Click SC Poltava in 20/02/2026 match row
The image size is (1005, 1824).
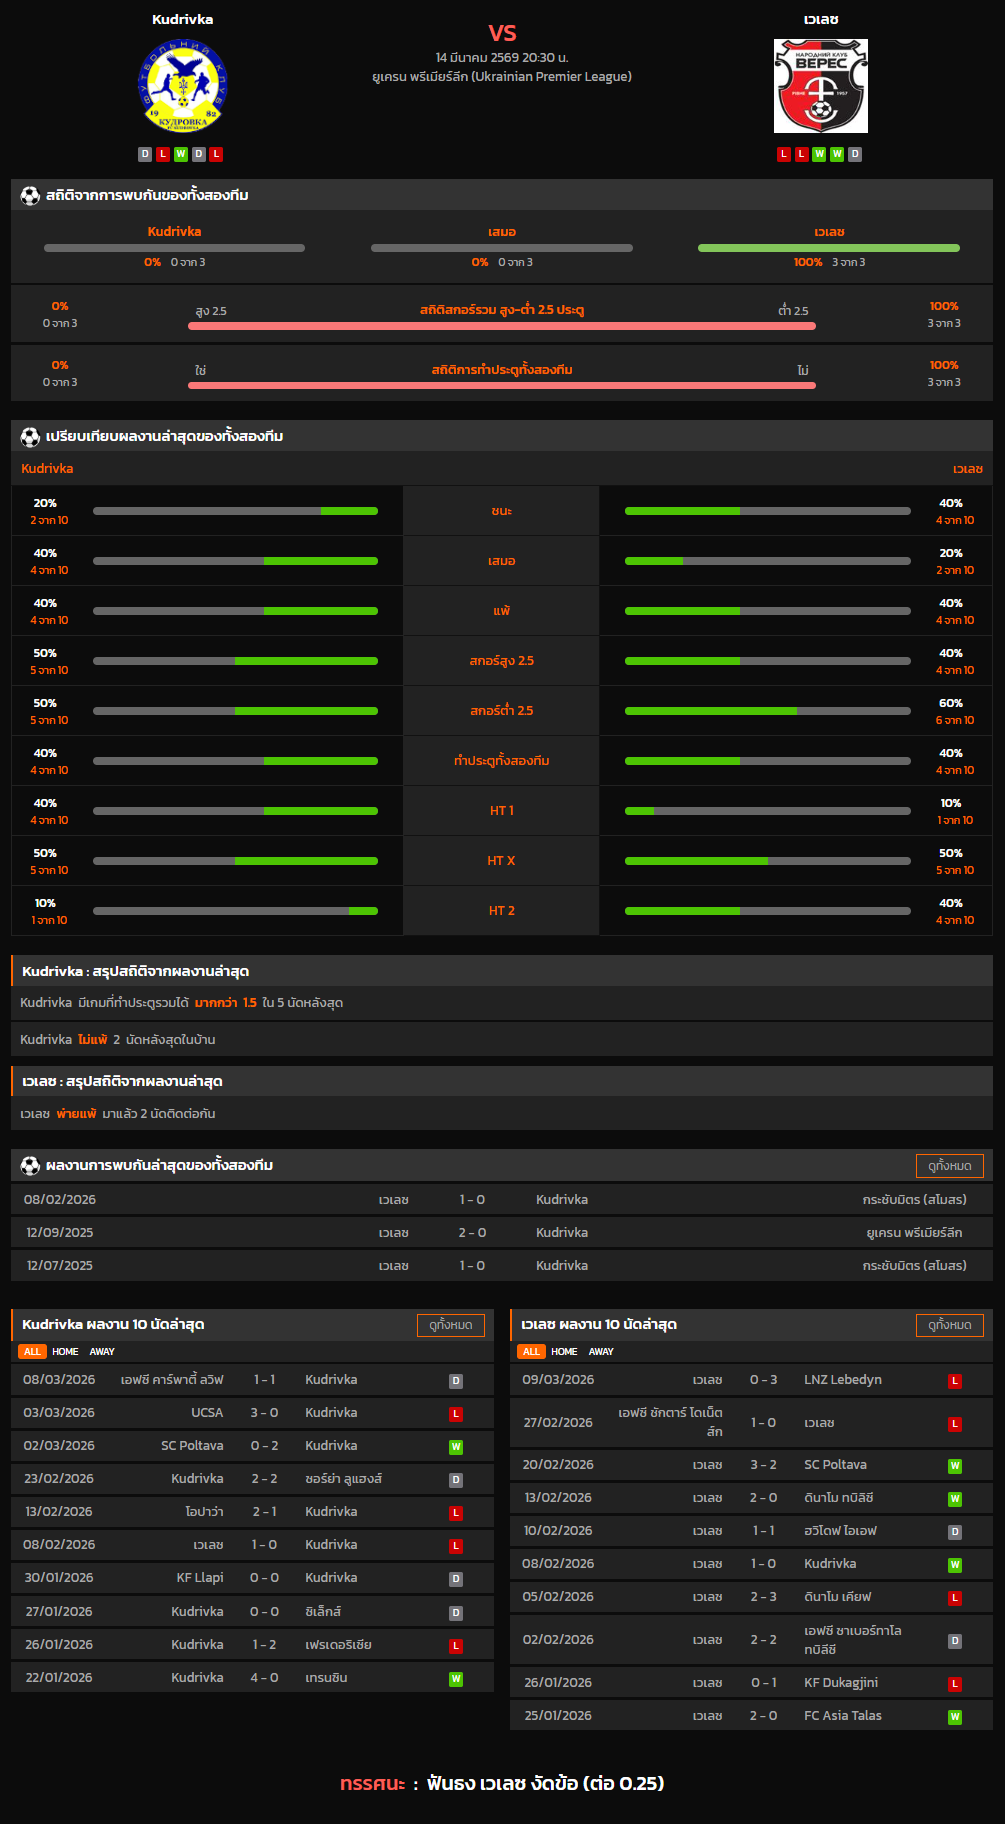coord(835,1465)
